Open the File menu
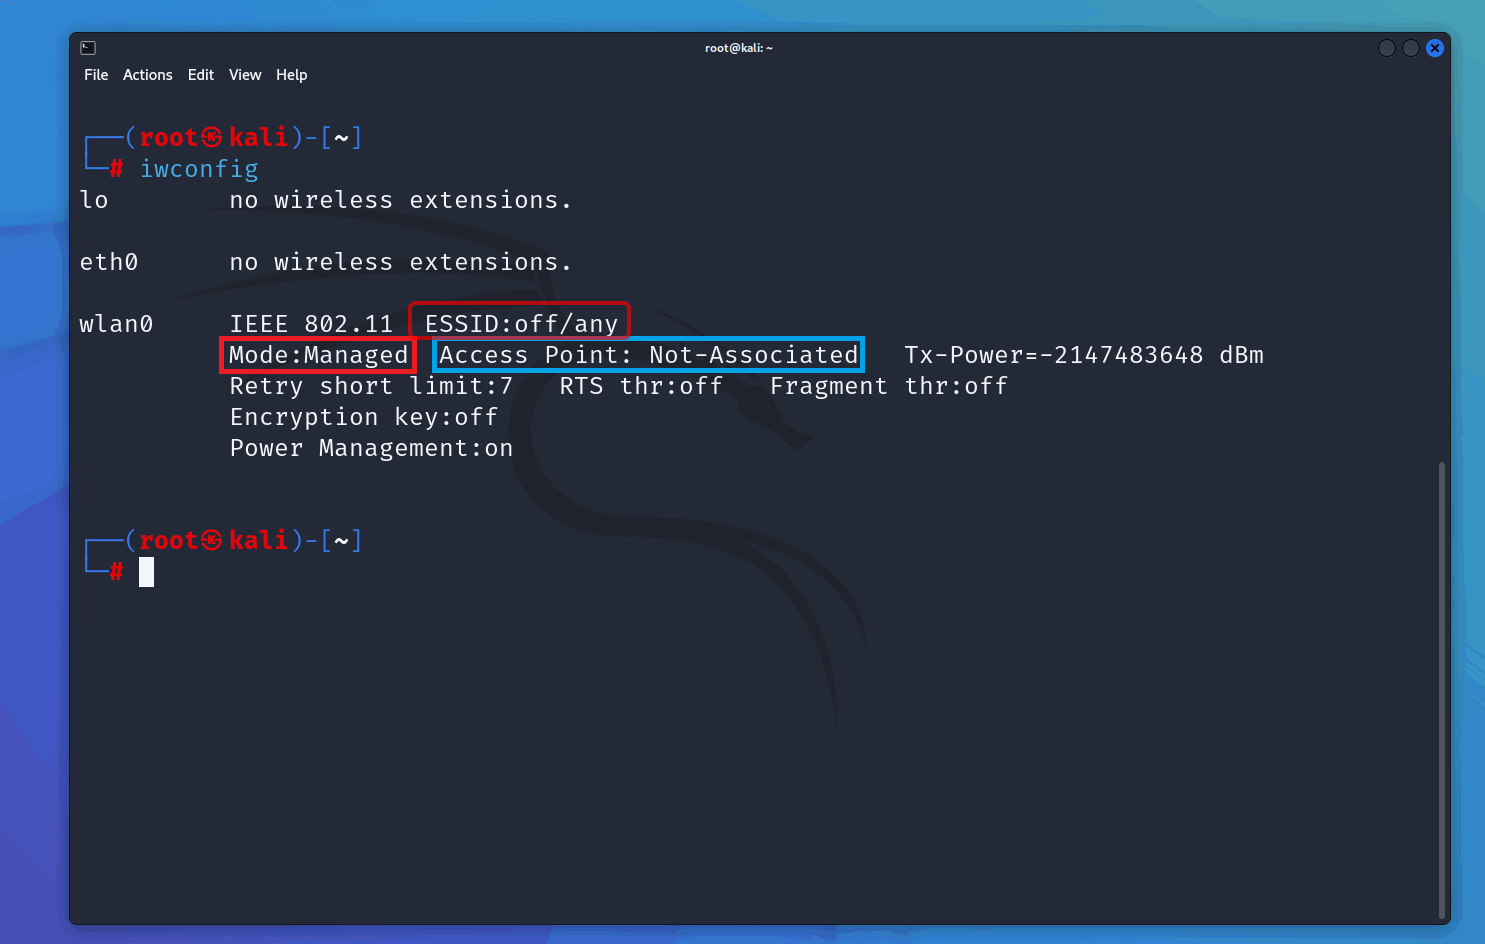 click(96, 74)
